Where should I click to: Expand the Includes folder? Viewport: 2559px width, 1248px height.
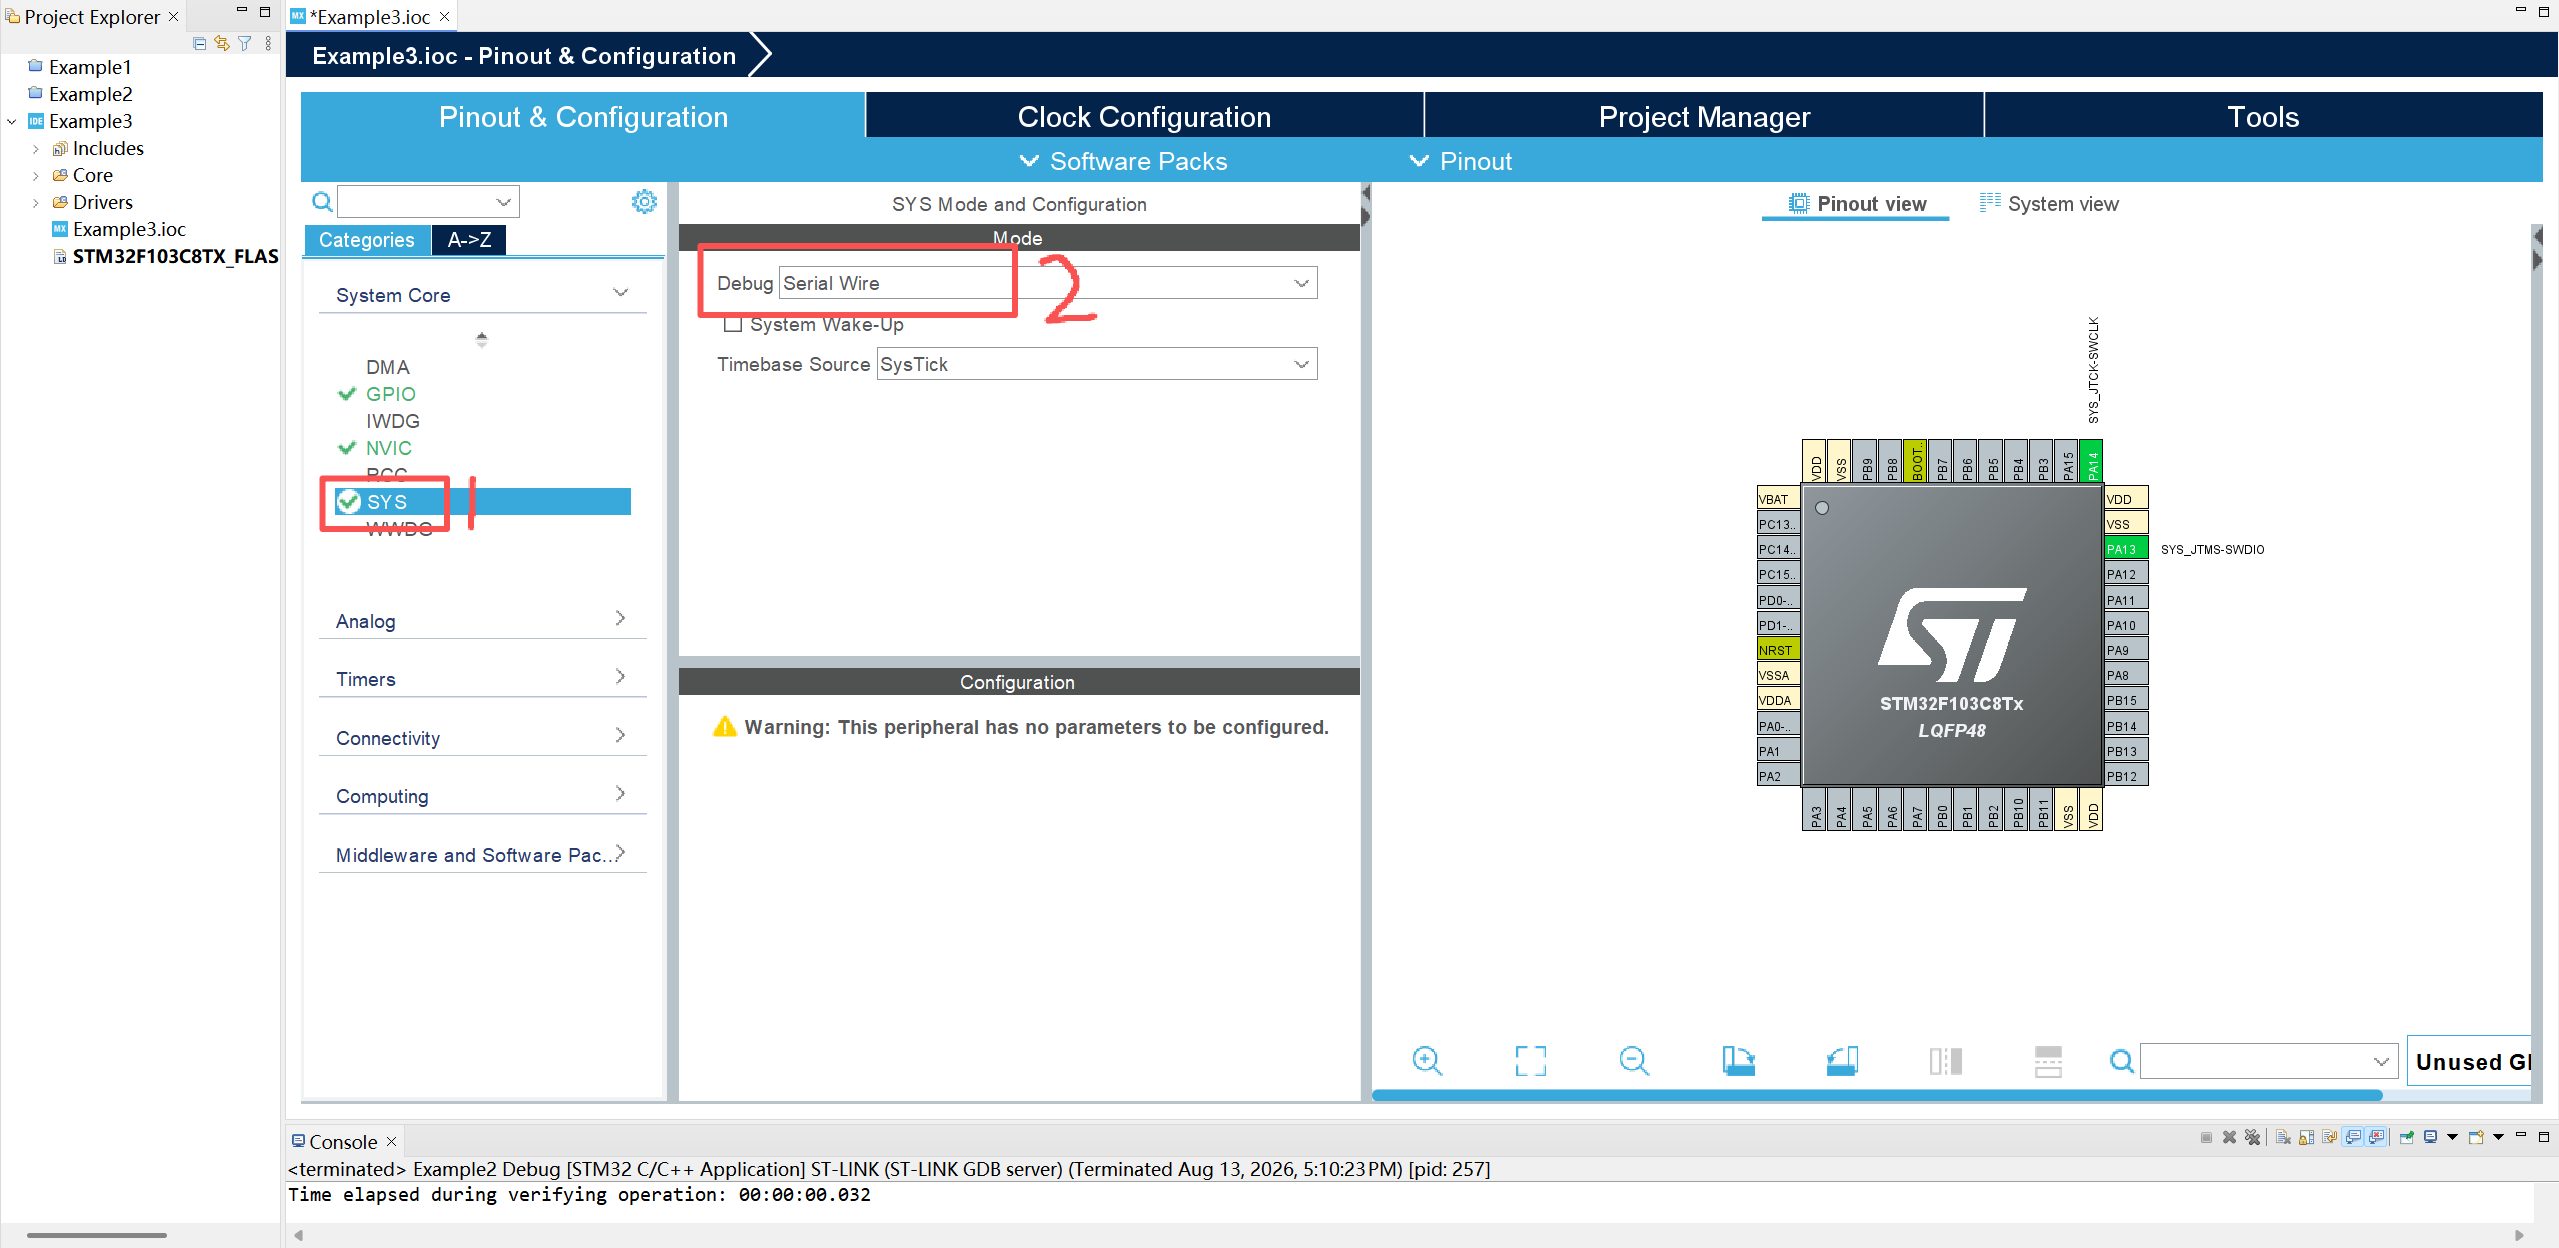(x=36, y=149)
